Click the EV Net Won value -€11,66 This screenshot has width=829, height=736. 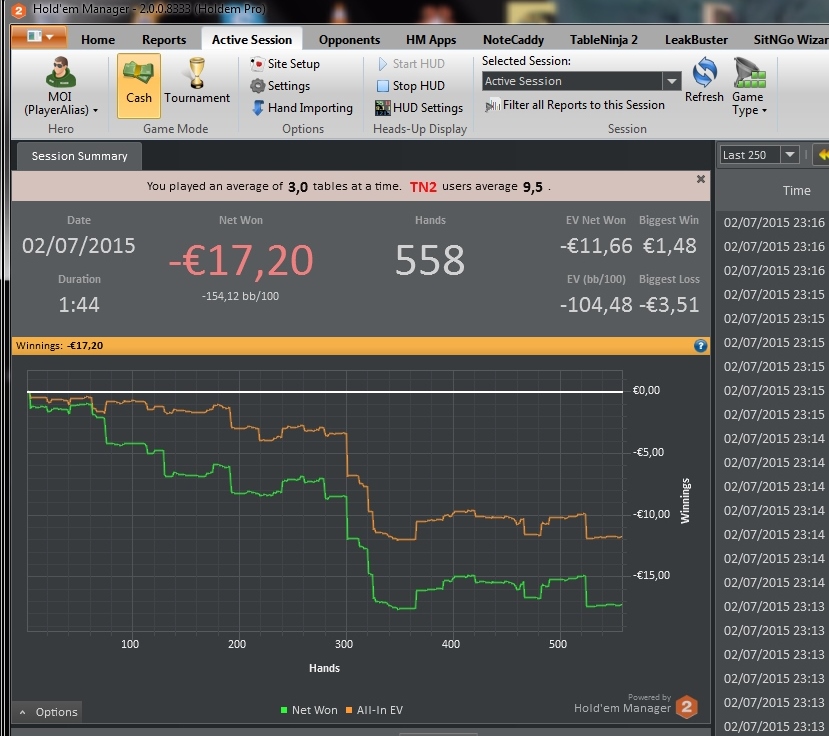click(x=596, y=246)
